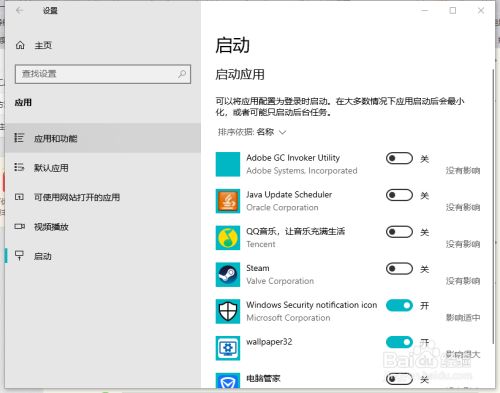Click the Windows Security shield icon

click(228, 311)
